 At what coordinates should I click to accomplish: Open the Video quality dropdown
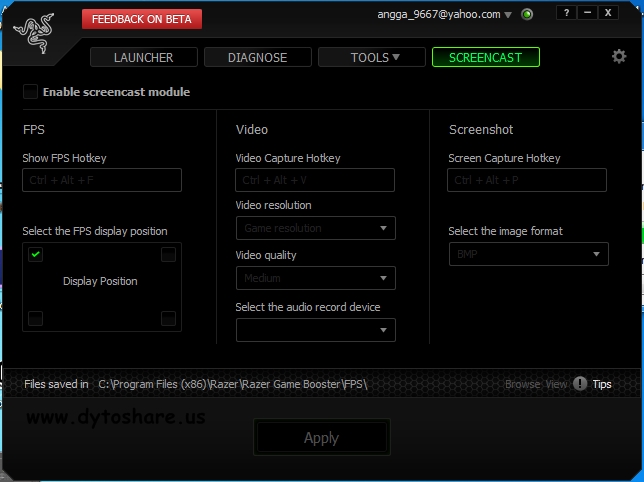coord(316,278)
